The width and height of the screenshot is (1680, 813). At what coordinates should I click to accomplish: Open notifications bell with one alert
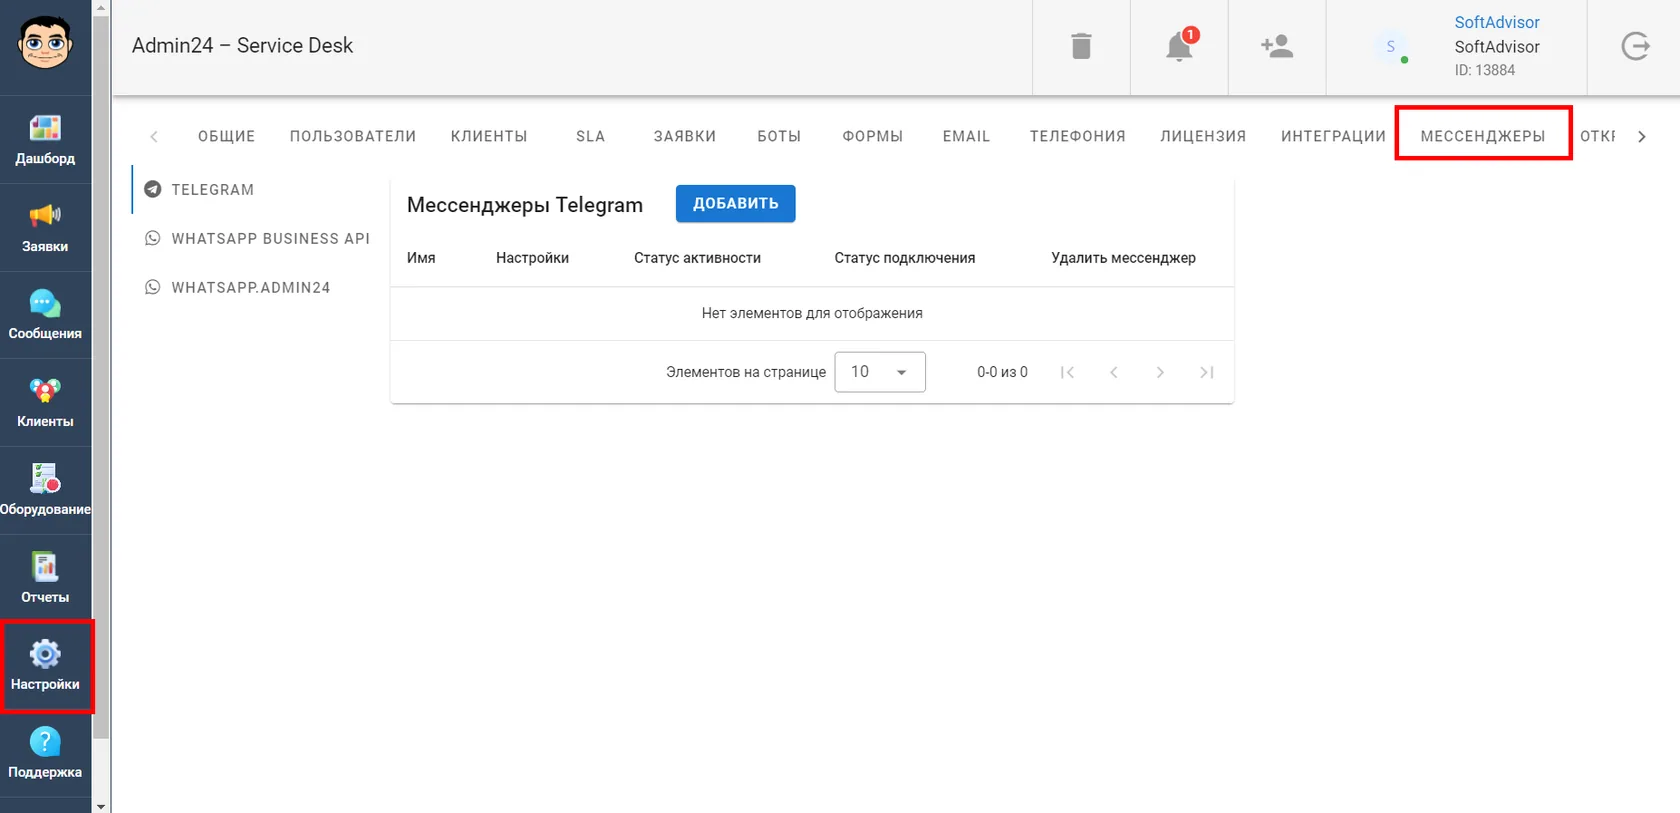(1180, 46)
